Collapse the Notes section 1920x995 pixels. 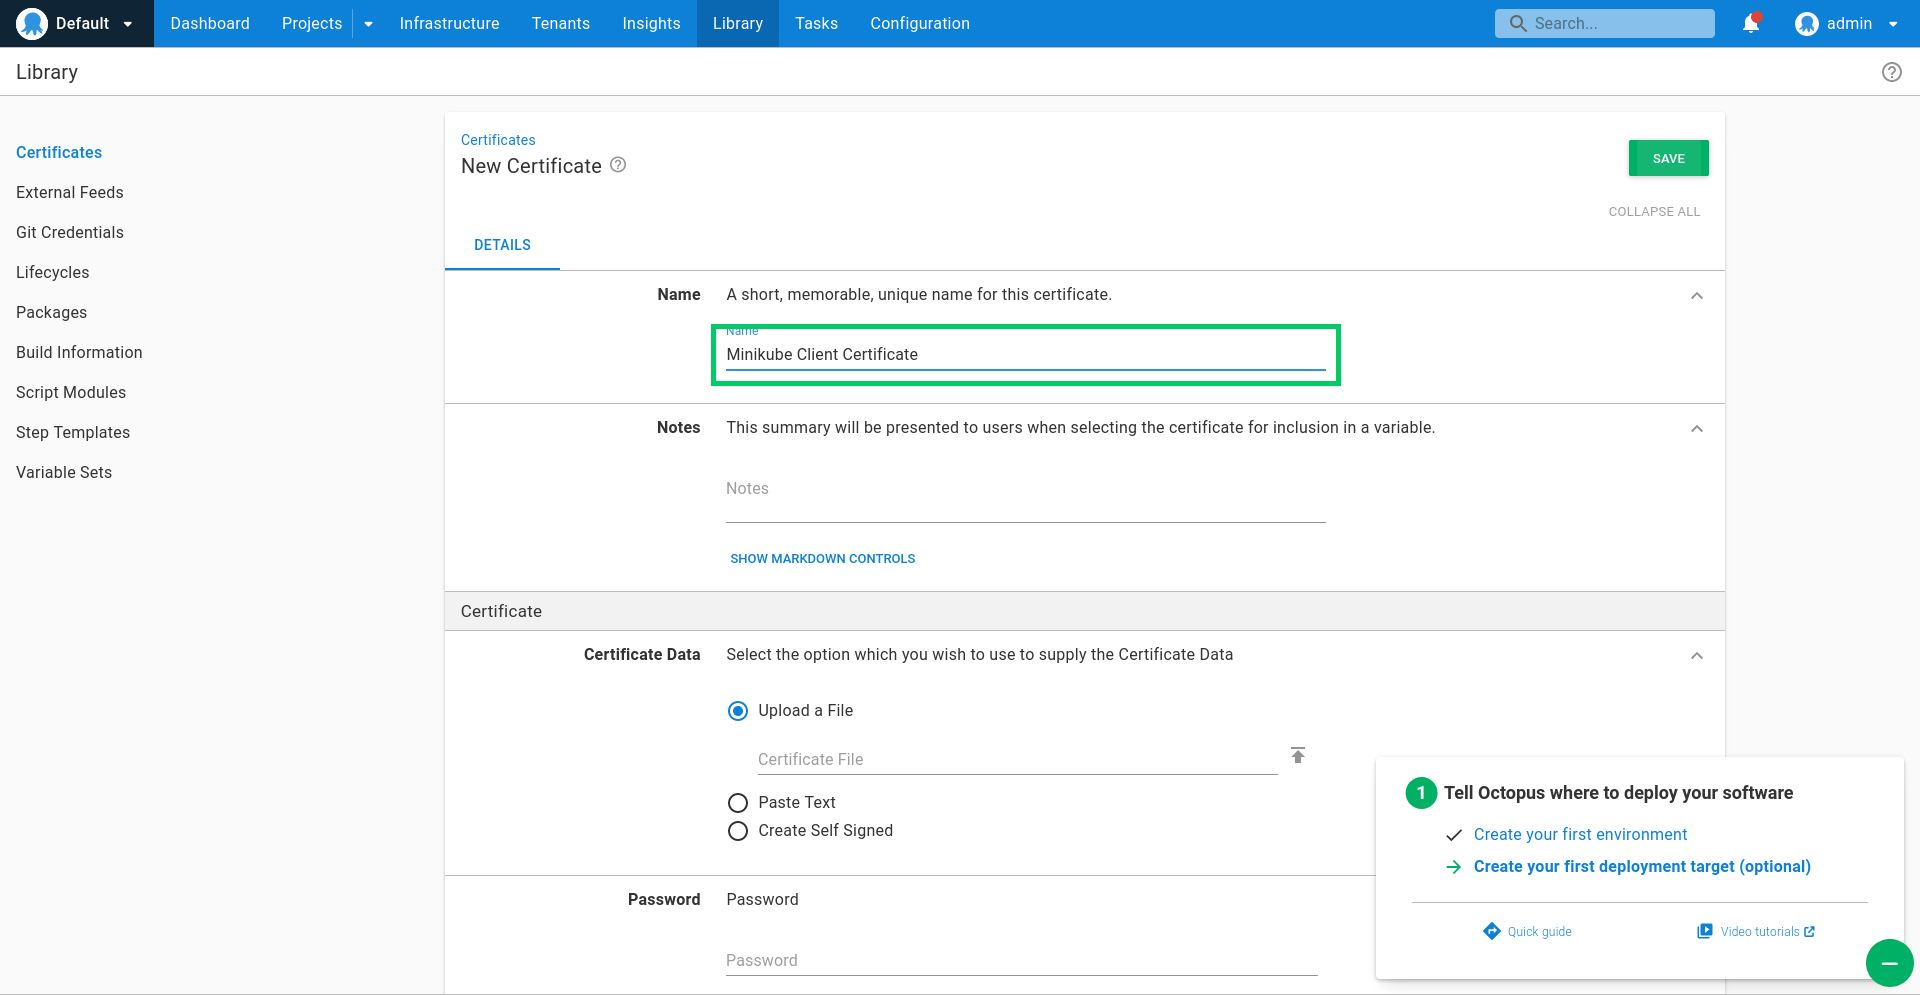(1697, 429)
